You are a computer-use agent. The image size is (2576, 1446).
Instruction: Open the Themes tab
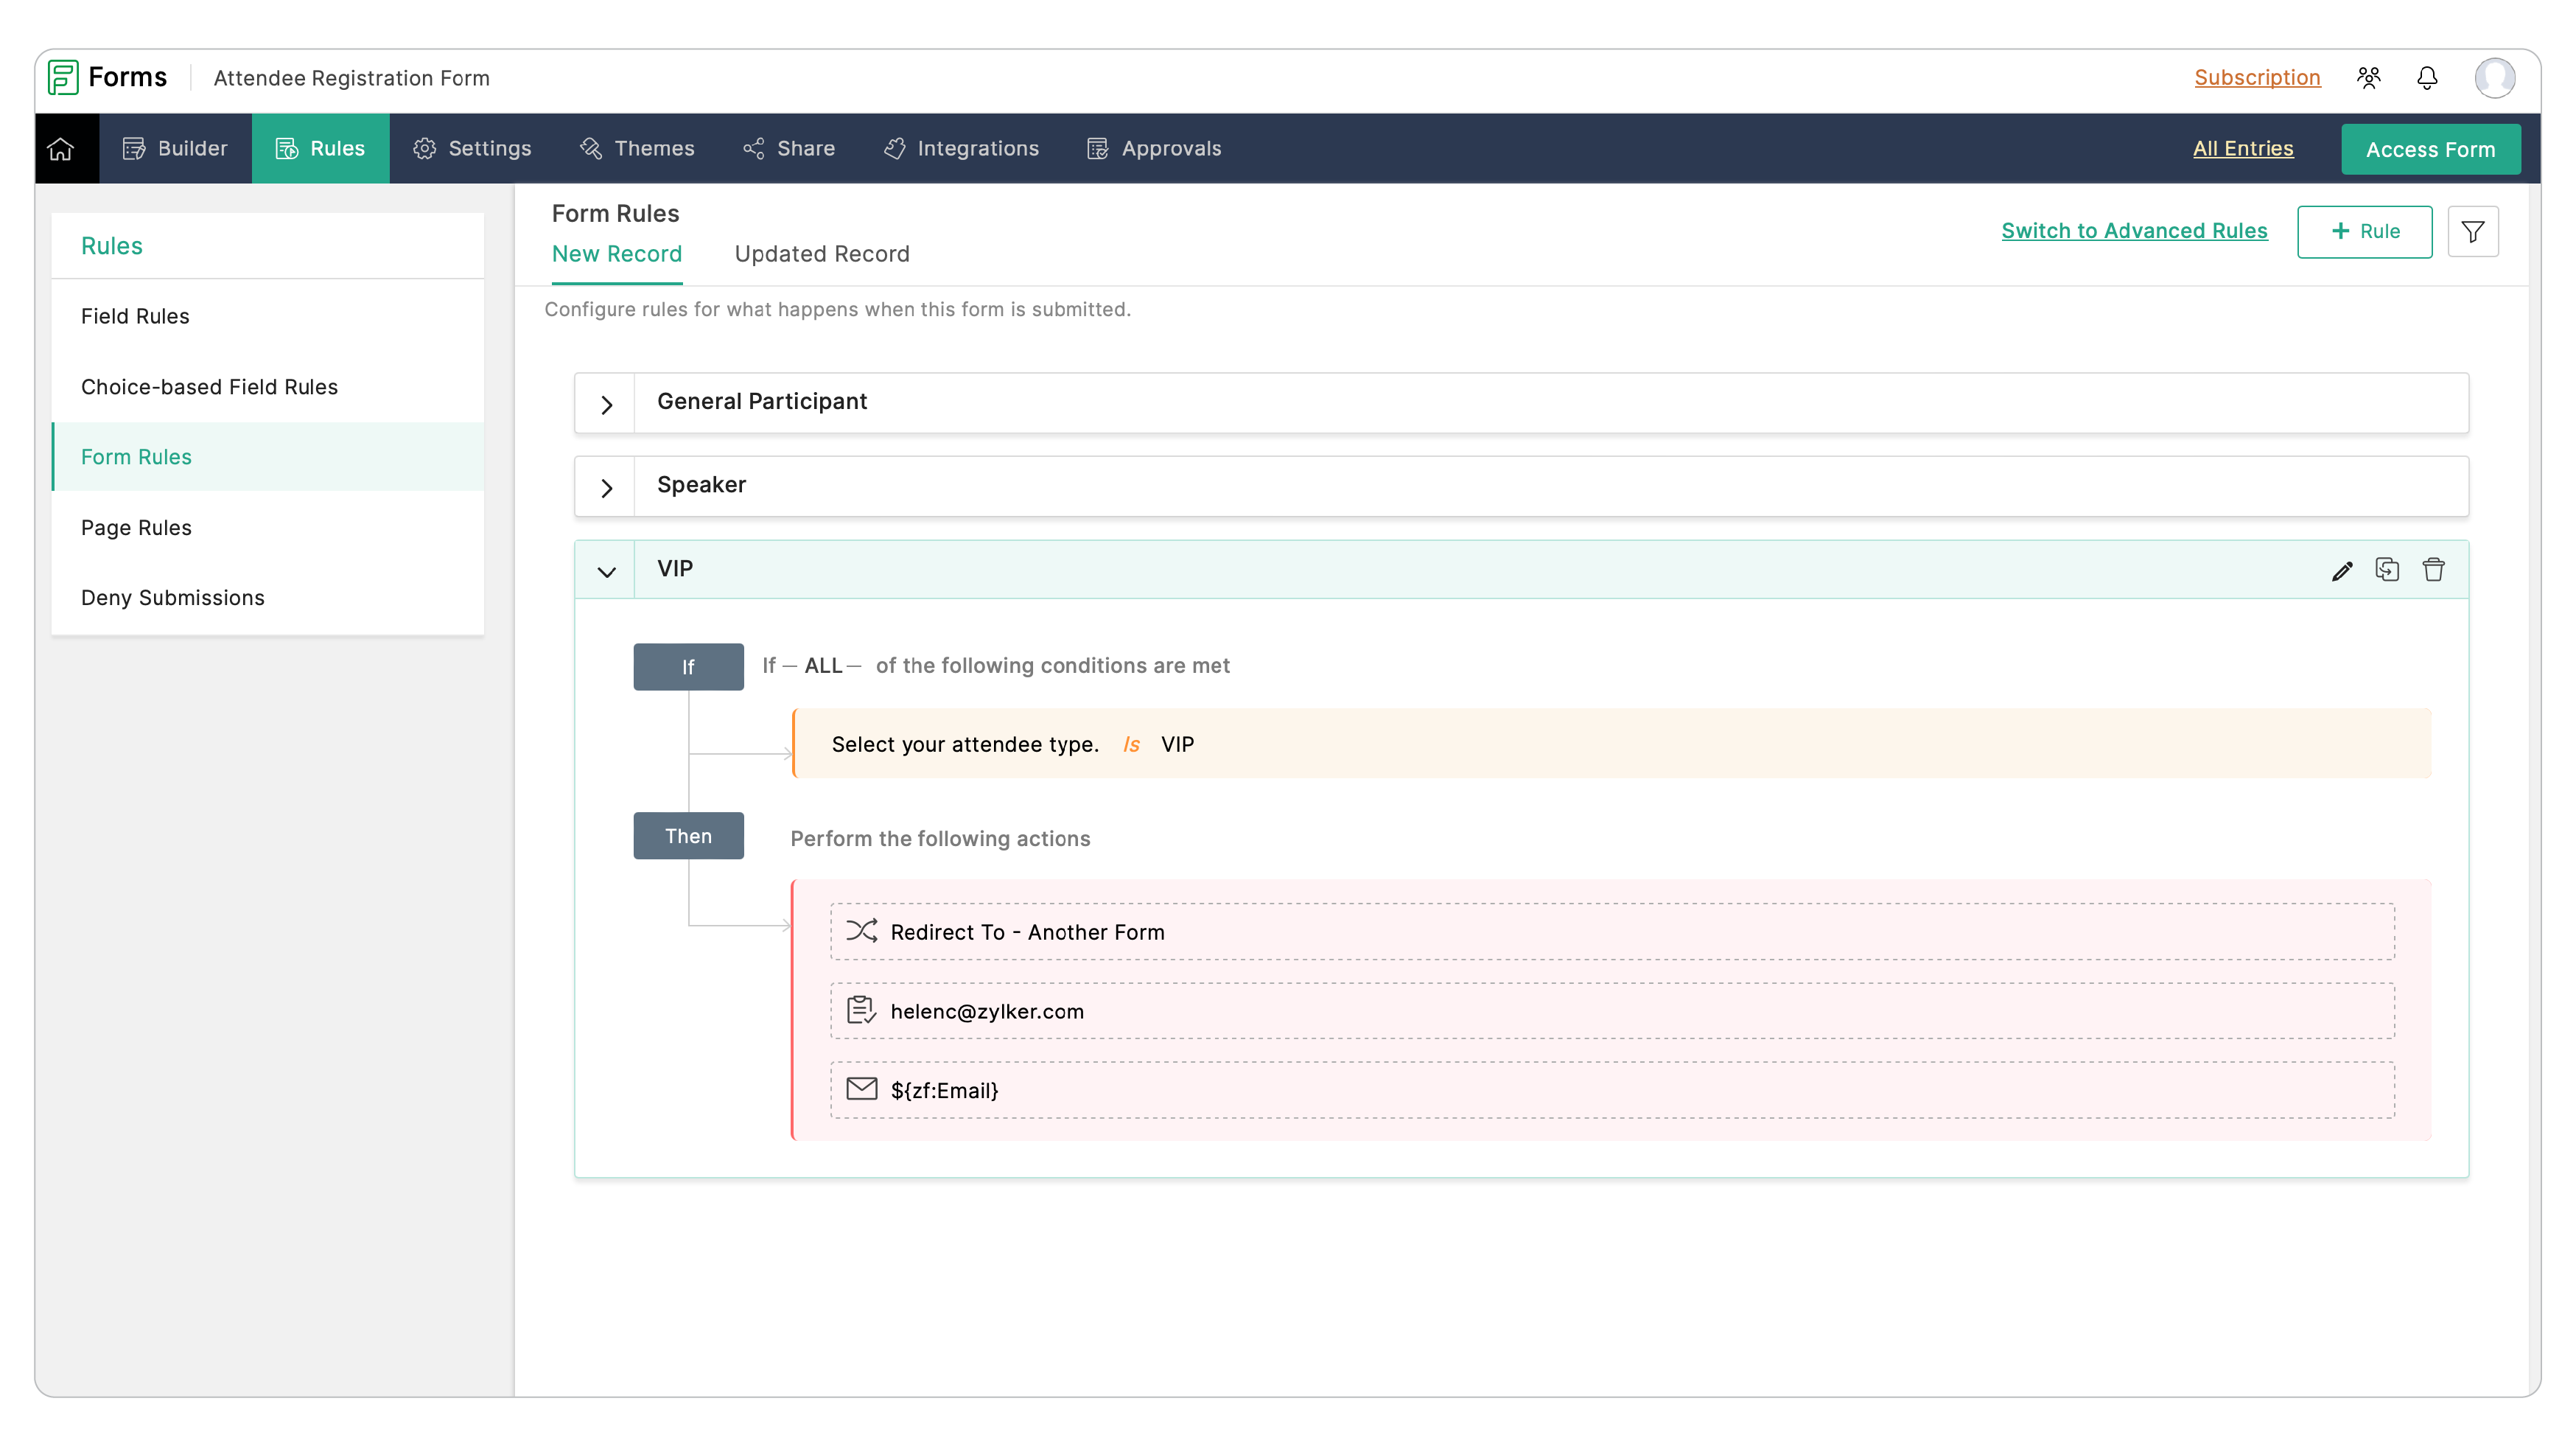coord(637,148)
